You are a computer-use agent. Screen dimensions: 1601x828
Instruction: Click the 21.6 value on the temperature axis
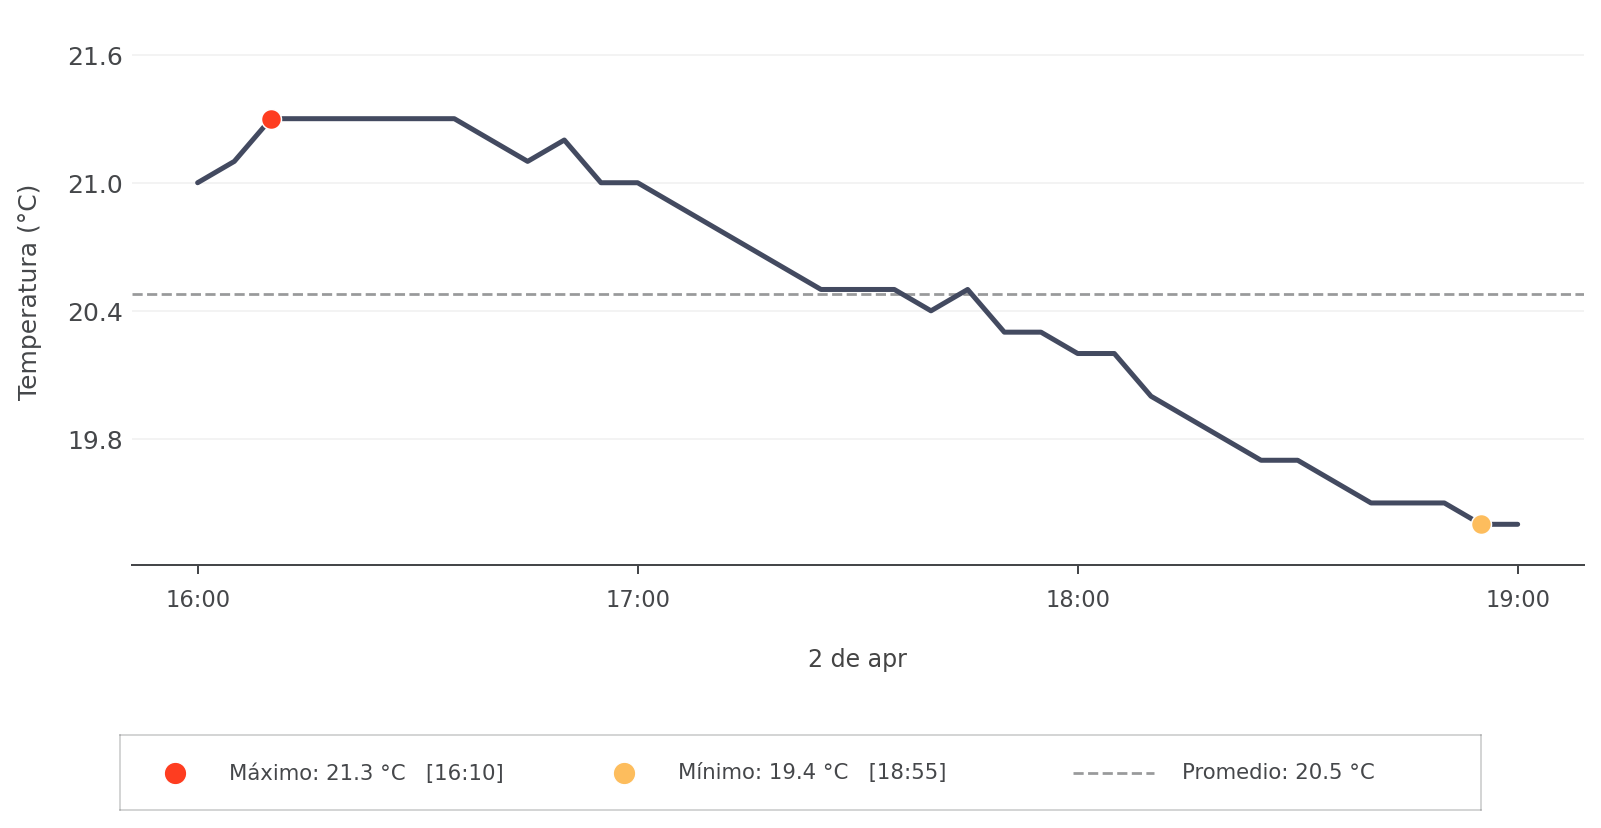pos(95,56)
